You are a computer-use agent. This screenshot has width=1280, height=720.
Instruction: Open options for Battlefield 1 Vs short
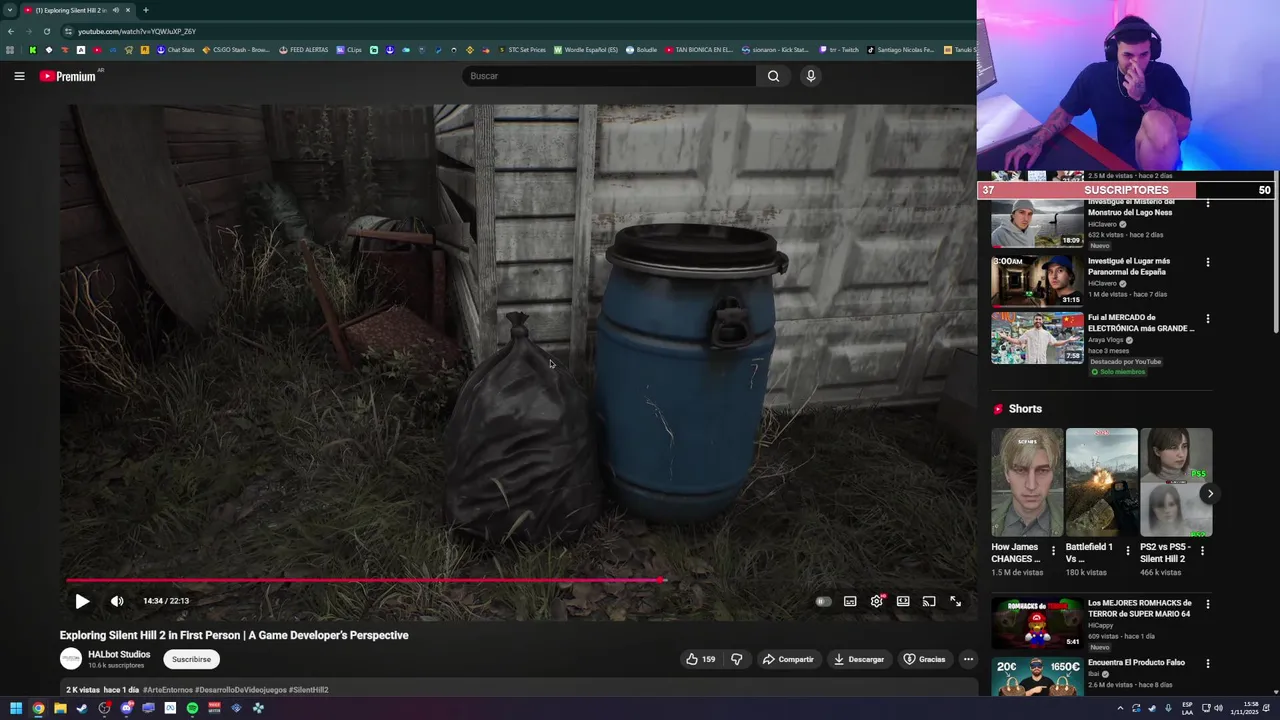[1128, 550]
